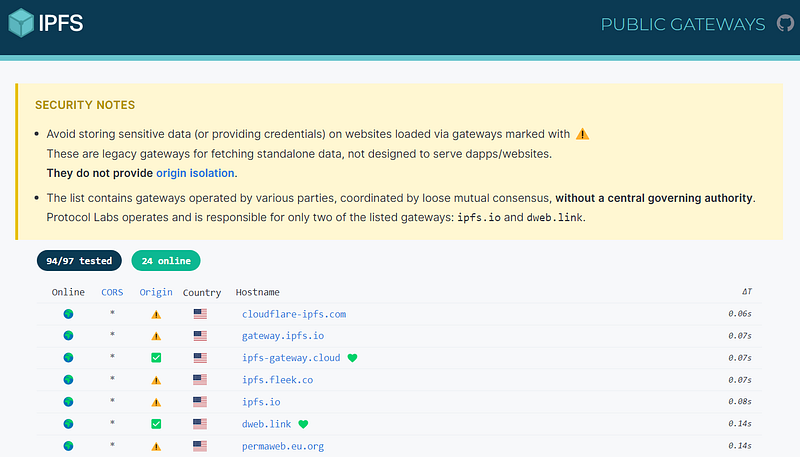
Task: Click the SECURITY NOTES heading
Action: [x=85, y=105]
